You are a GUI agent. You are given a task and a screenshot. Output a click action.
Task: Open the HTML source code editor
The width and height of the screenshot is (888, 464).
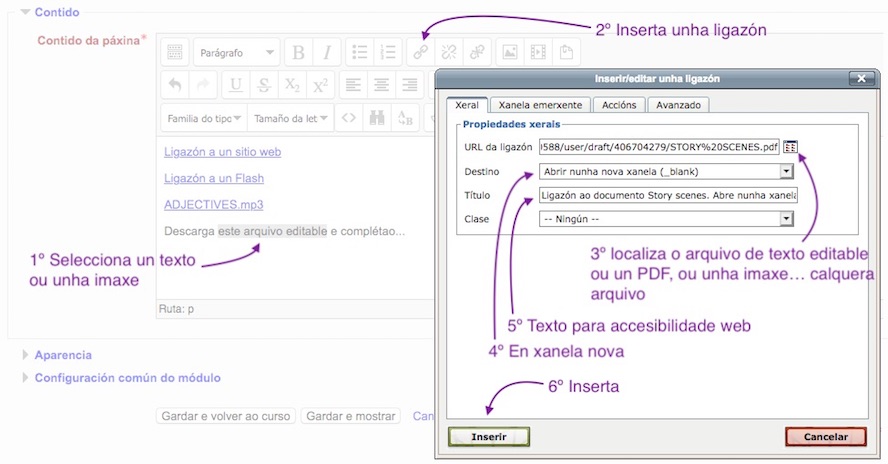coord(349,118)
